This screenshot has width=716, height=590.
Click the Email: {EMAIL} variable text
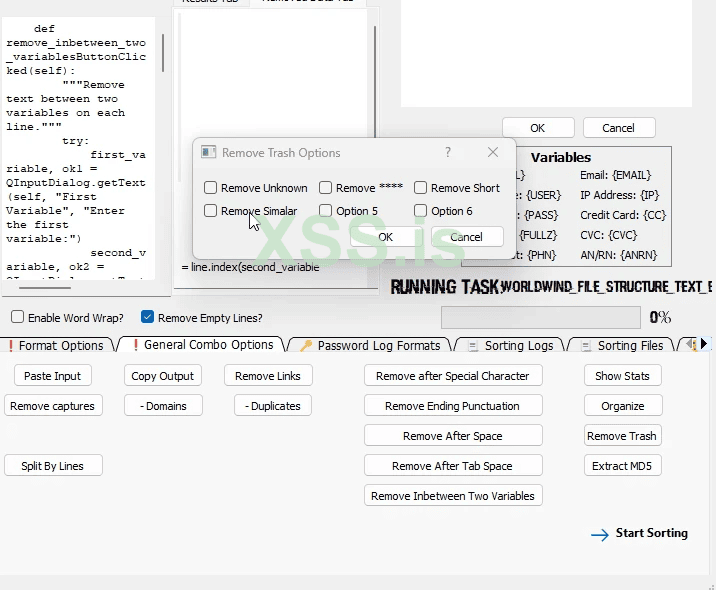pos(616,175)
